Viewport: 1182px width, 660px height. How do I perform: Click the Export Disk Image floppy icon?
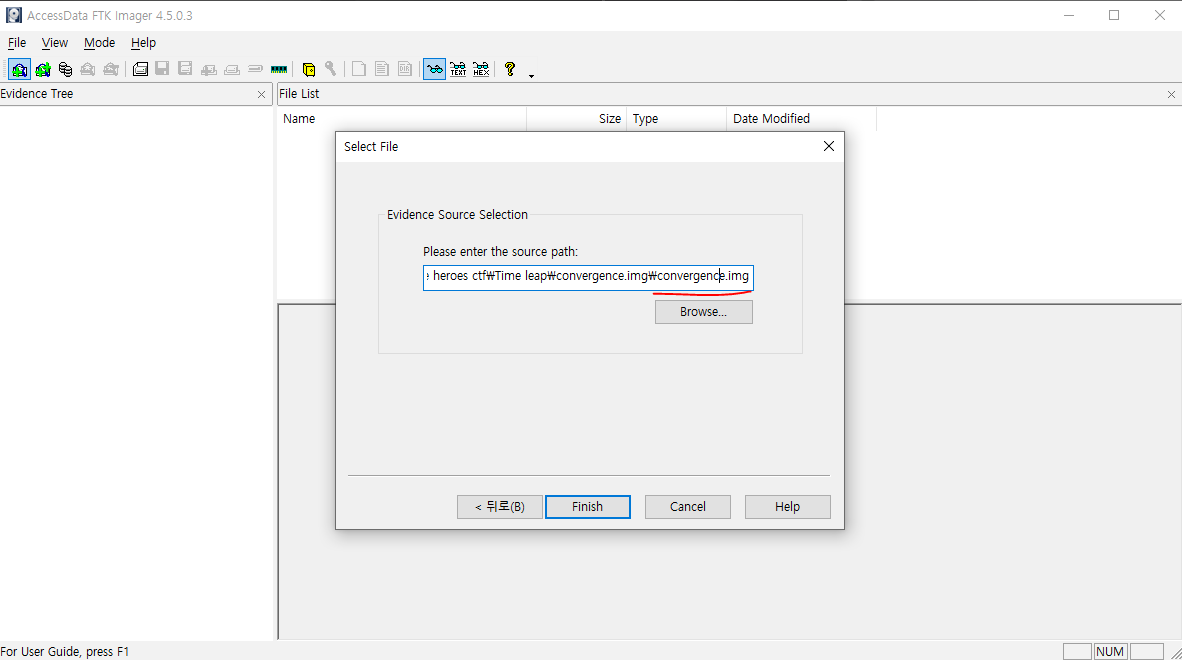[x=162, y=69]
